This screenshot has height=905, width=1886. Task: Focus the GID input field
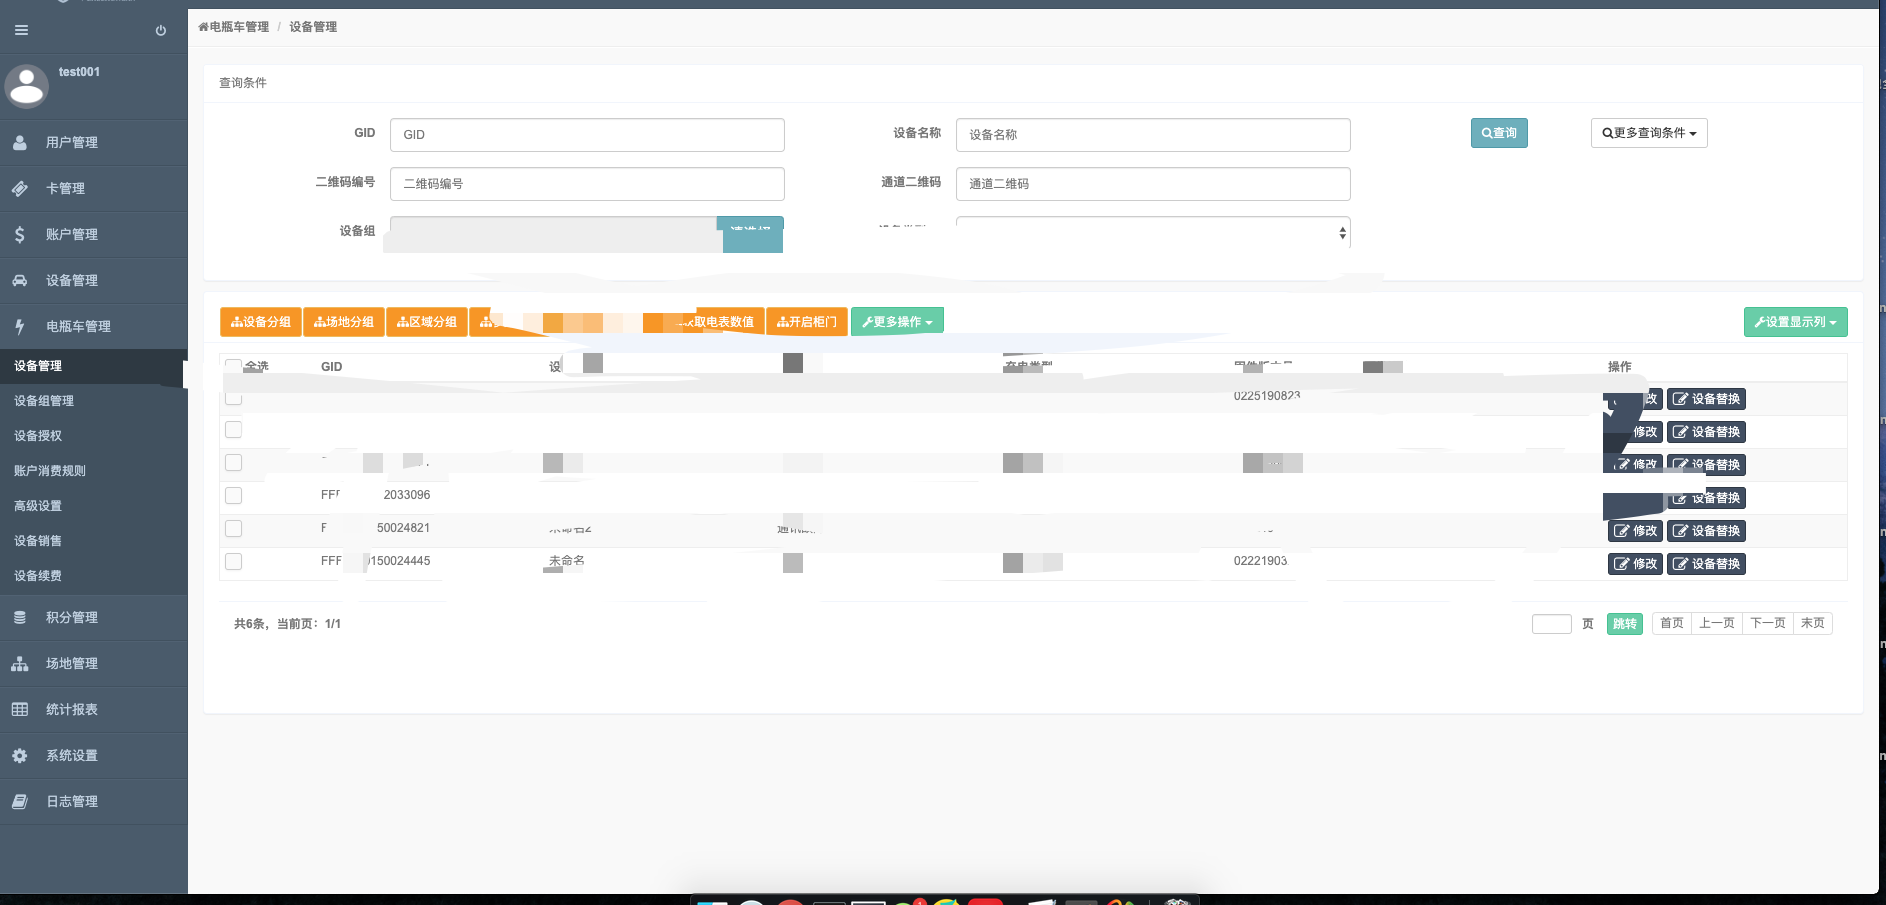[x=587, y=135]
